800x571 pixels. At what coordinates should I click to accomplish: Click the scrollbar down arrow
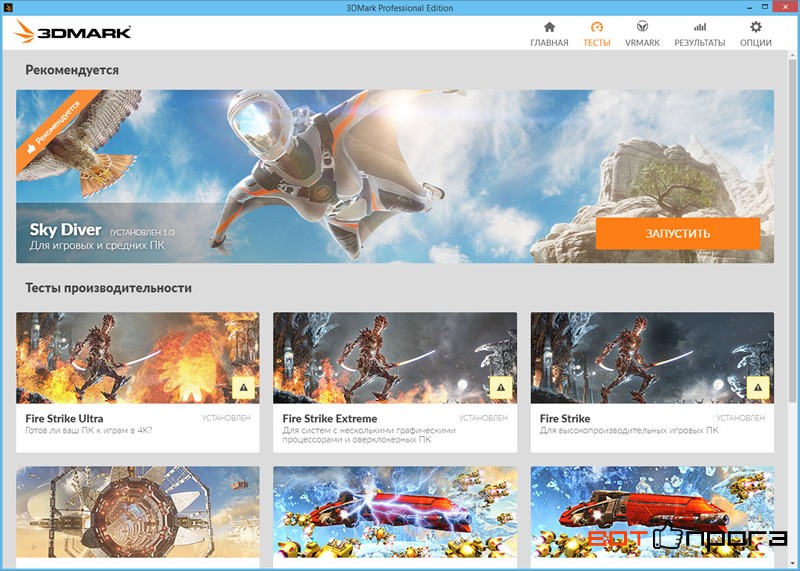[x=792, y=564]
